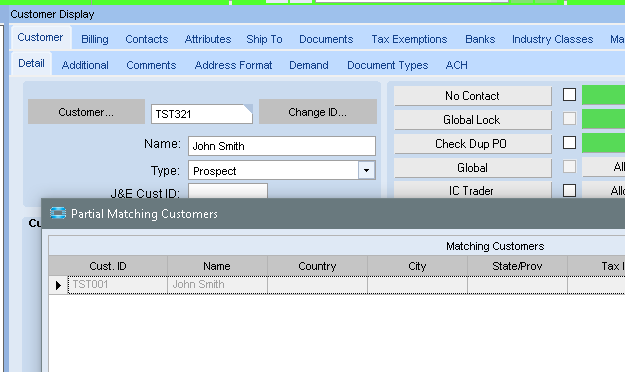Go to the Demand sub-tab
The image size is (625, 372).
coord(309,65)
